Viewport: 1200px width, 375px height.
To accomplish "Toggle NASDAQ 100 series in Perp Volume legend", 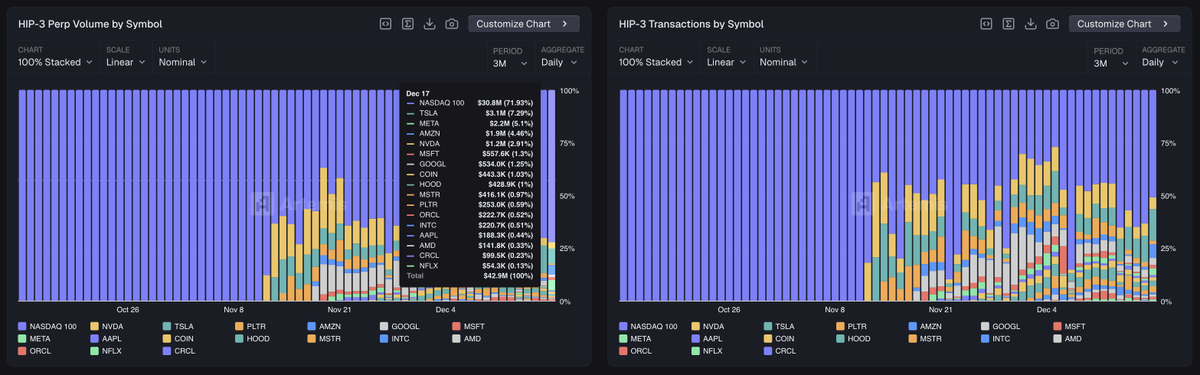I will pyautogui.click(x=47, y=326).
